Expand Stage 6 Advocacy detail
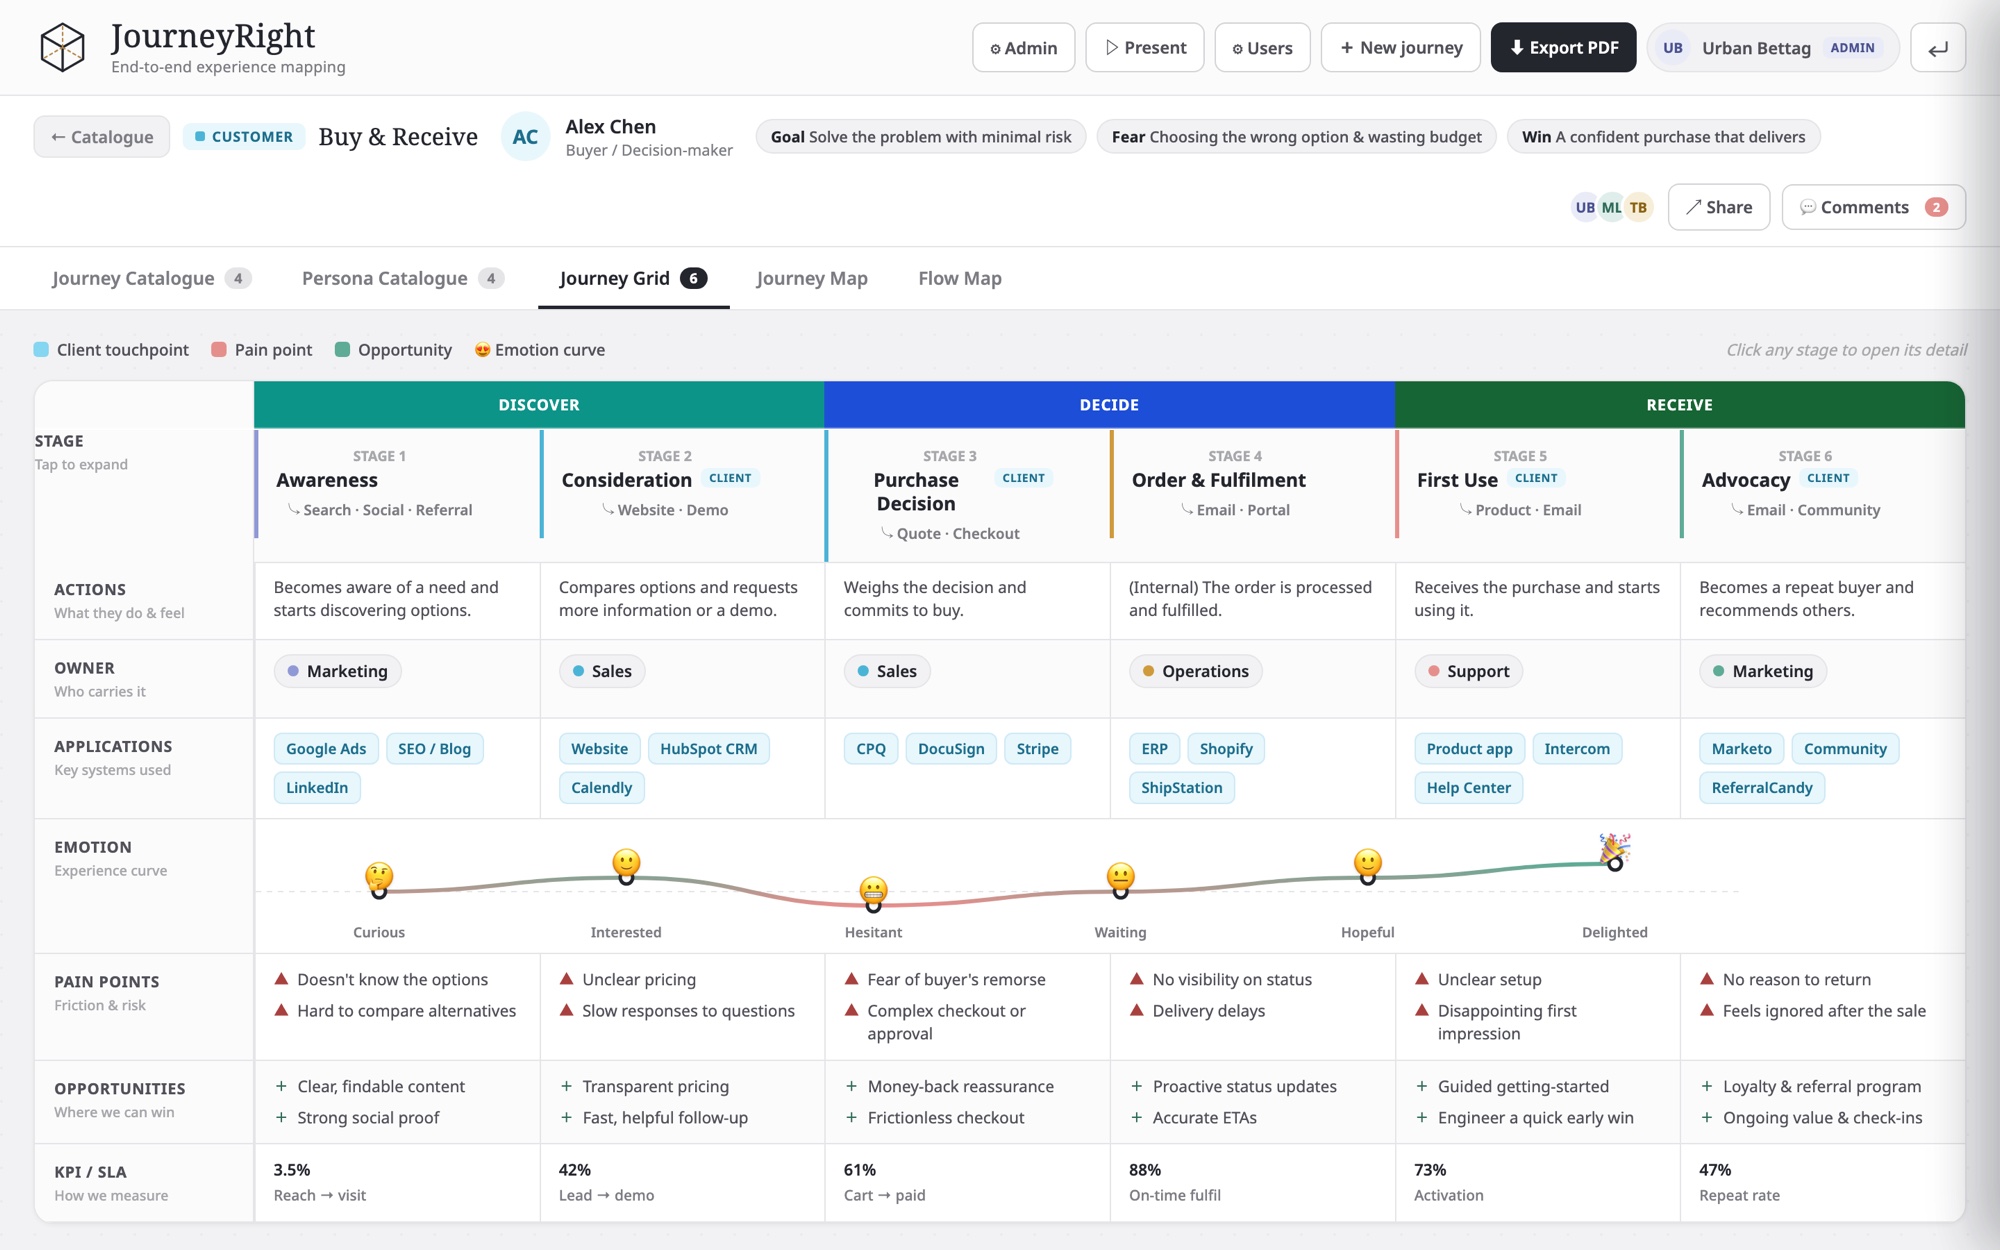 coord(1822,484)
